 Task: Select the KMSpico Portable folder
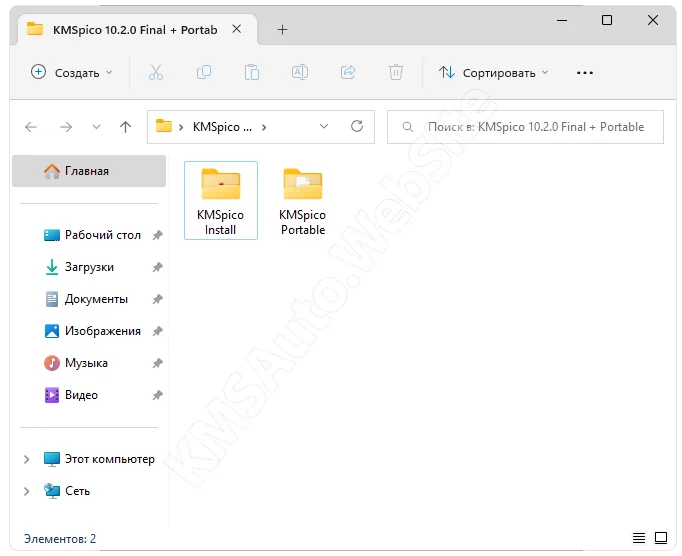(302, 201)
